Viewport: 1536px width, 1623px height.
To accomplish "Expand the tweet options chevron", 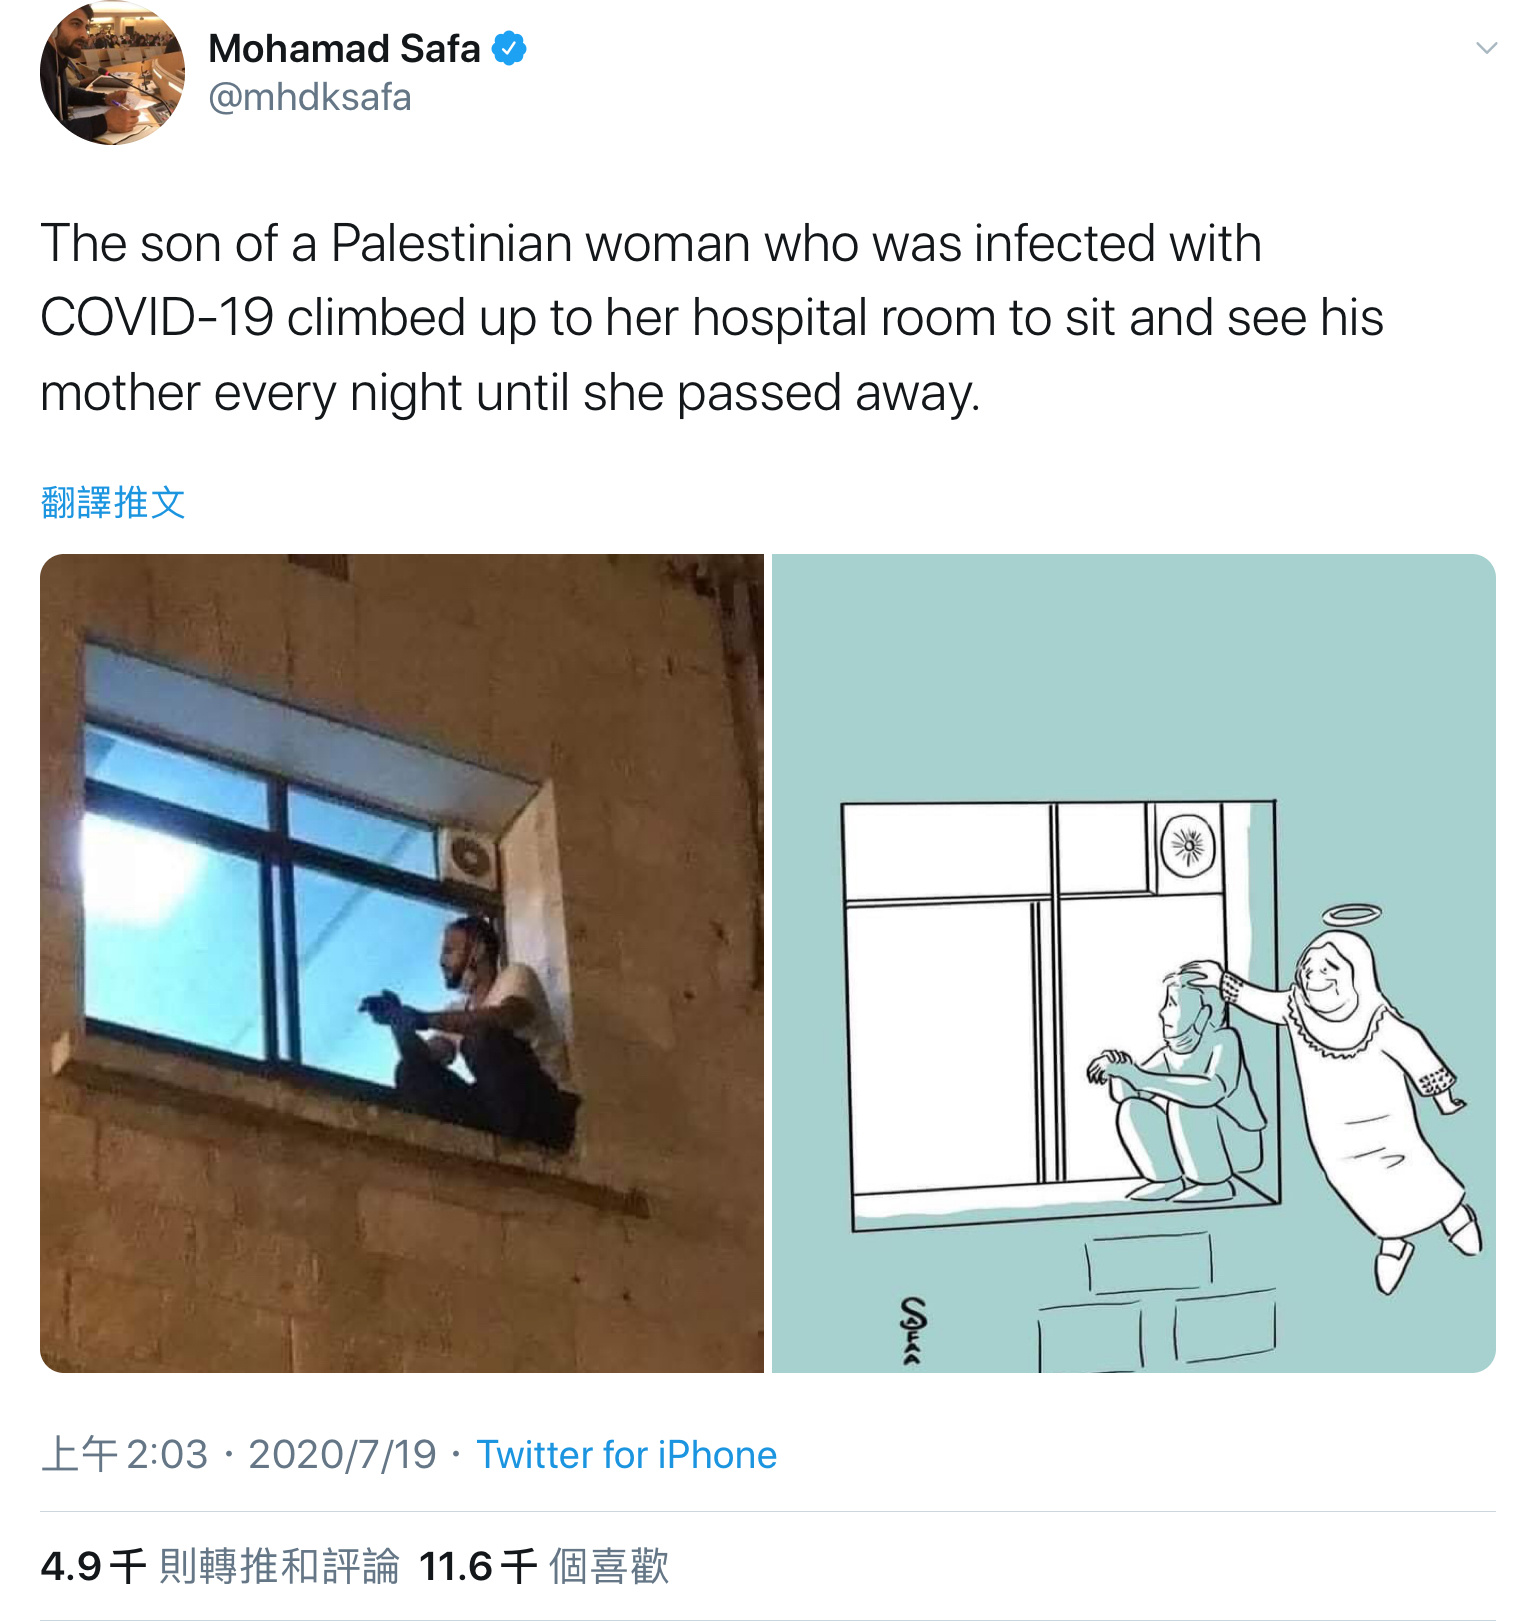I will point(1486,48).
